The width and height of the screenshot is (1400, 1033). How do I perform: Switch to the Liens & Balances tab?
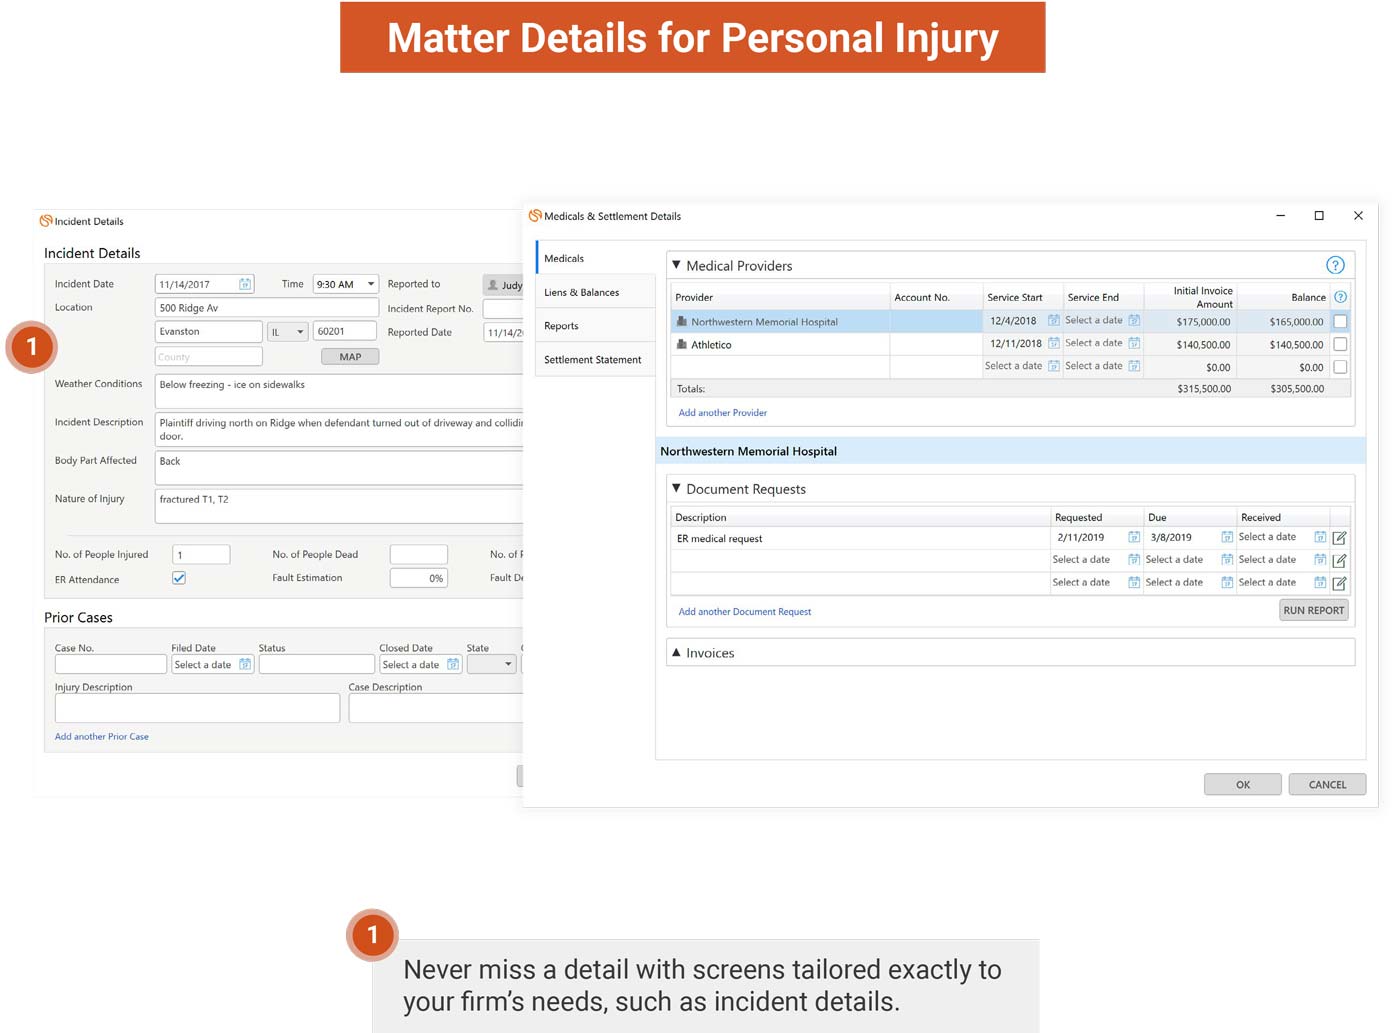coord(581,292)
